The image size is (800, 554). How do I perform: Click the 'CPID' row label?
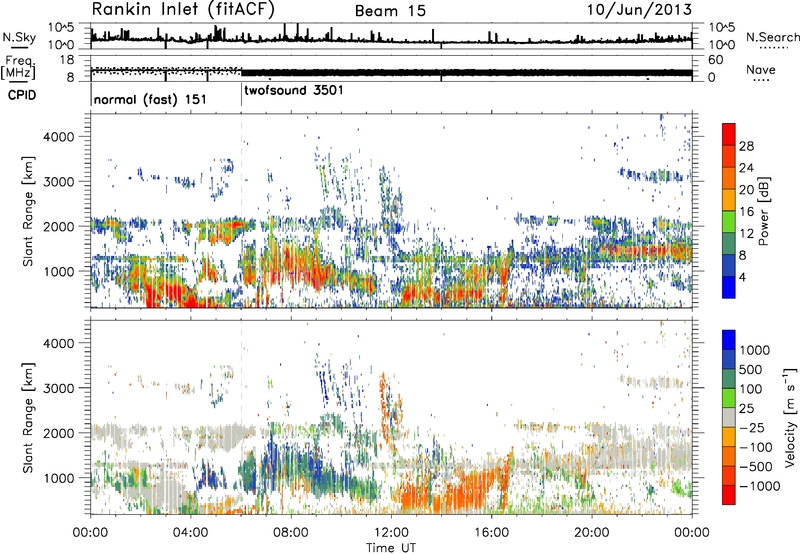22,95
